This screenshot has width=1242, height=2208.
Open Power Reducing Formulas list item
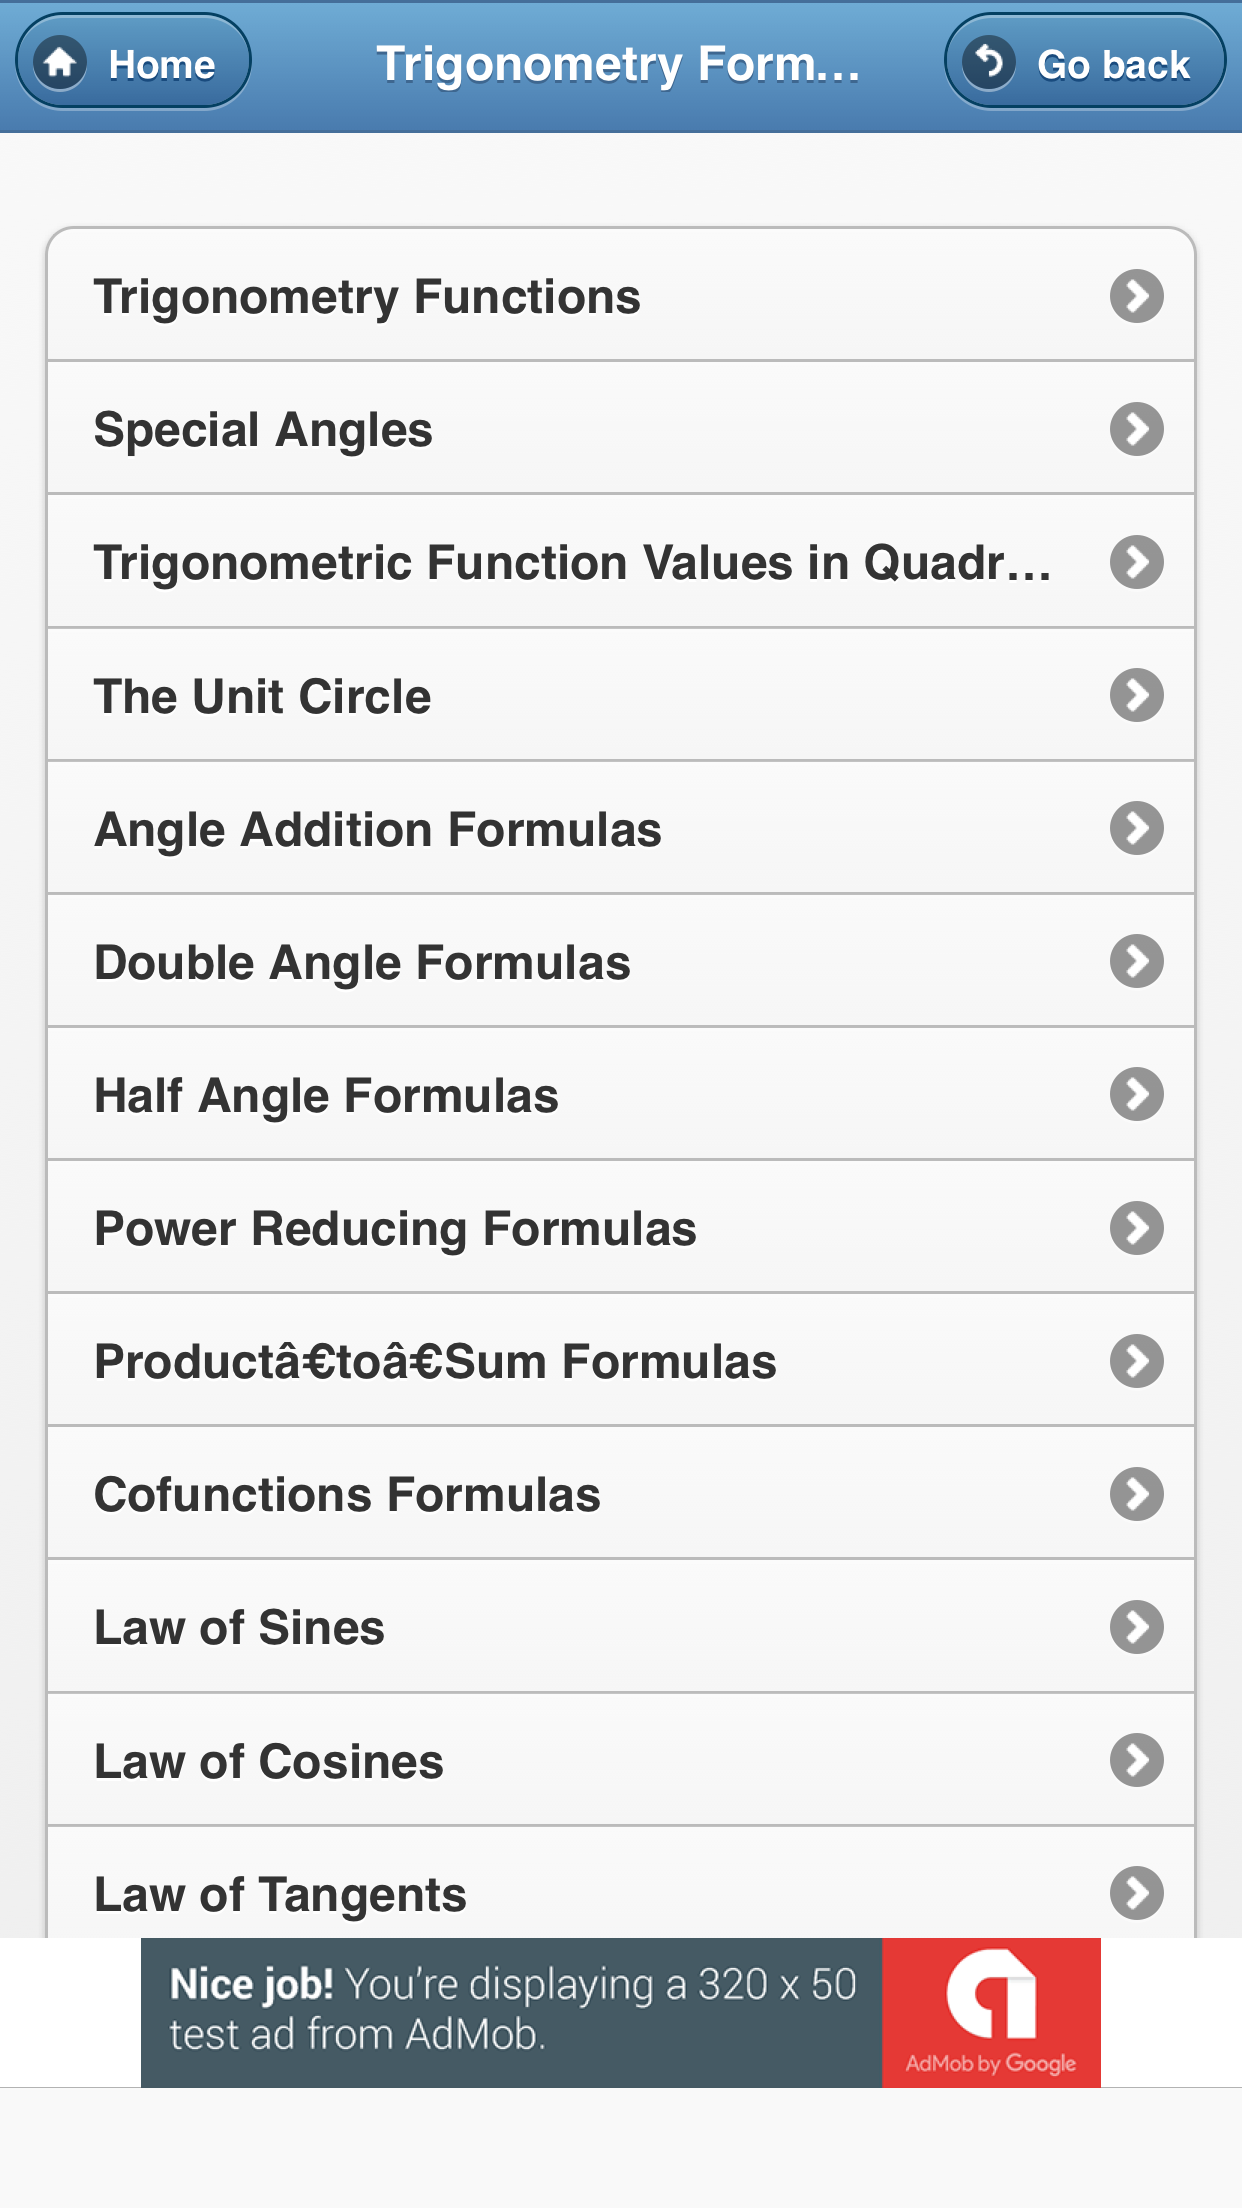pyautogui.click(x=395, y=1228)
